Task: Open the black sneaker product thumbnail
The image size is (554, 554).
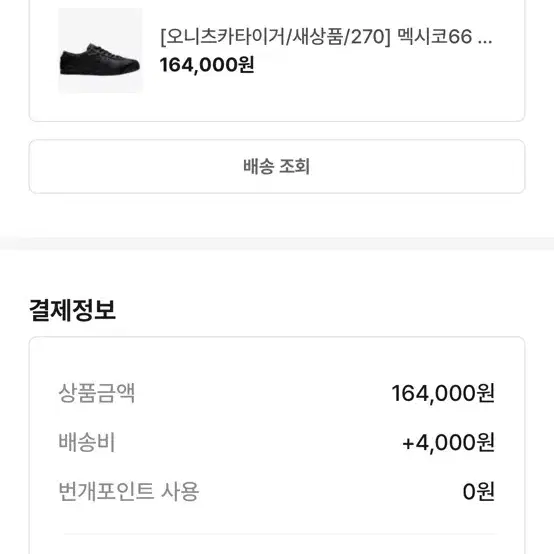Action: click(x=100, y=51)
